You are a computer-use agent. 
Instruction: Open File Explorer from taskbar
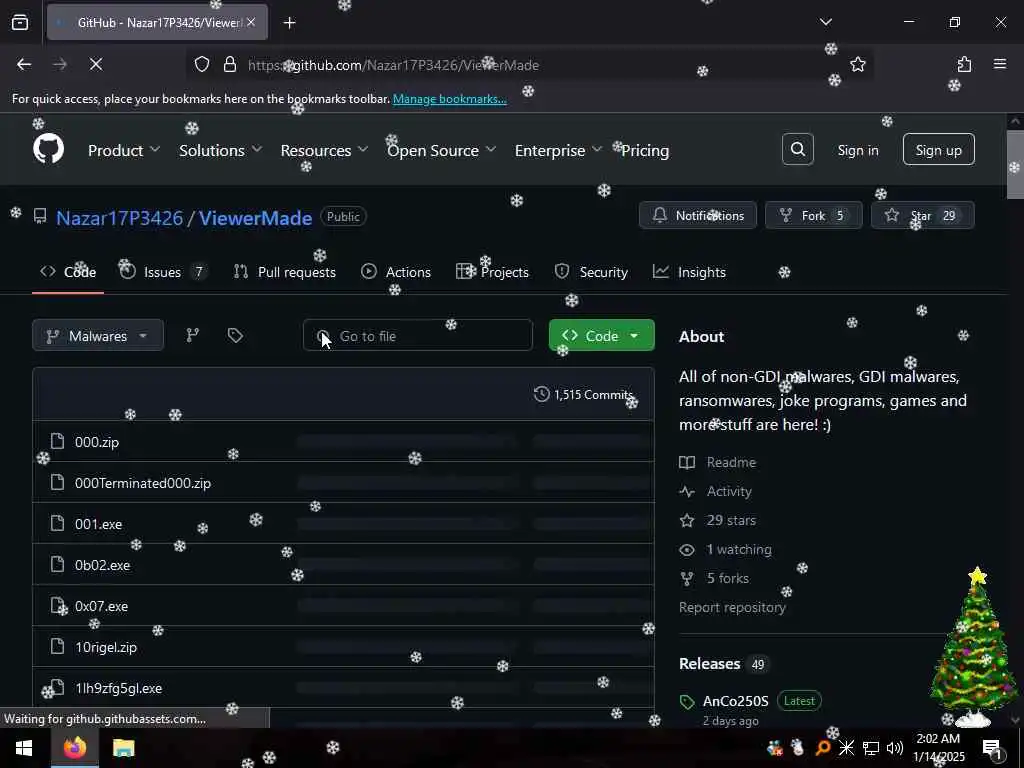(x=123, y=748)
